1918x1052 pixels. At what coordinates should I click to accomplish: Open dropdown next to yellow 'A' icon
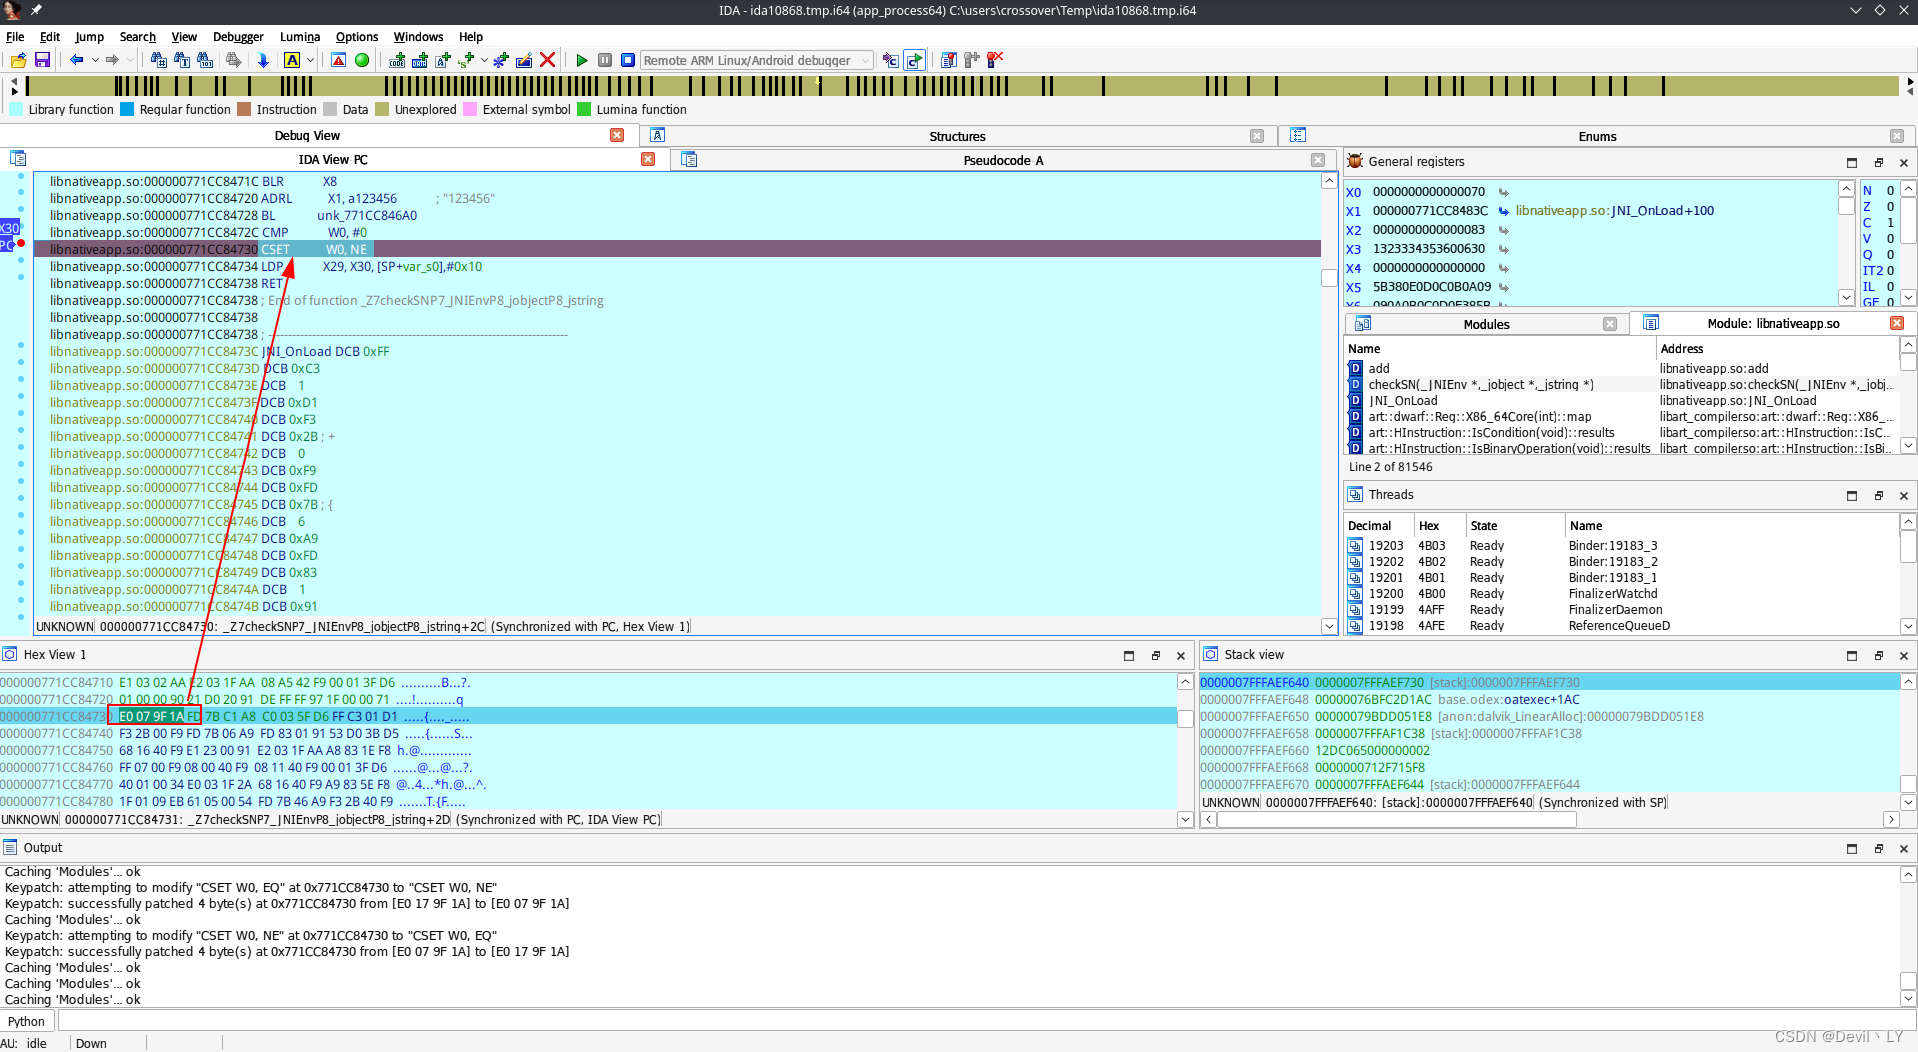pos(310,60)
